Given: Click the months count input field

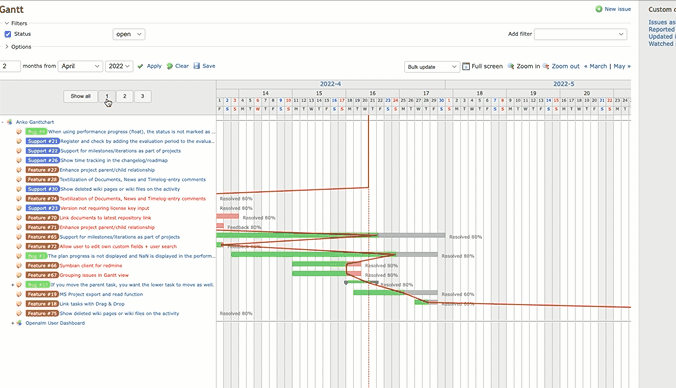Looking at the screenshot, I should pyautogui.click(x=10, y=66).
